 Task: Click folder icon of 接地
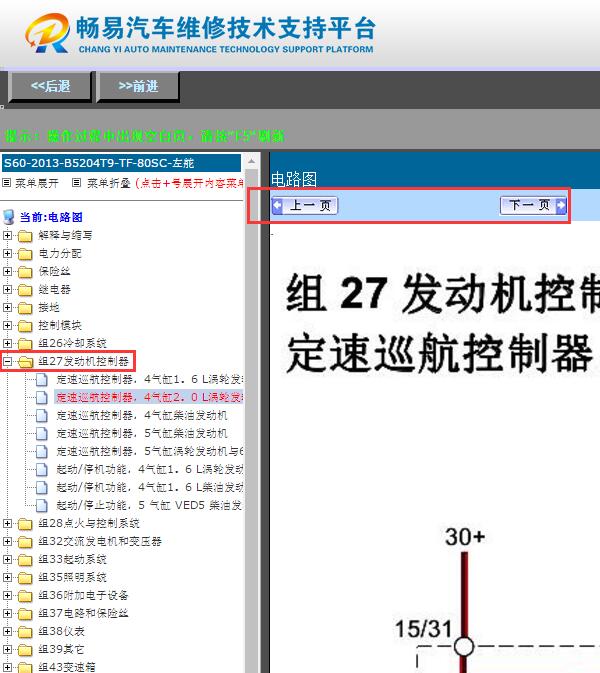coord(25,308)
